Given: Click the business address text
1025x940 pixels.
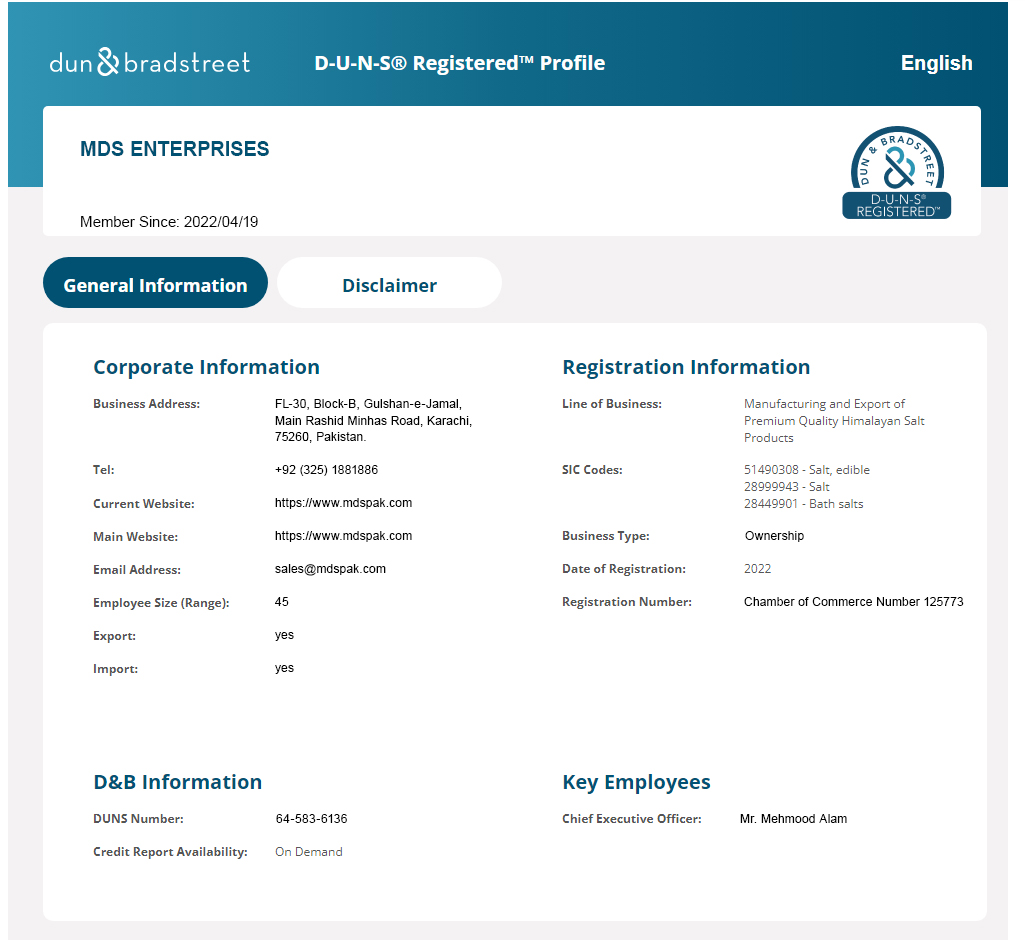Looking at the screenshot, I should pos(373,421).
